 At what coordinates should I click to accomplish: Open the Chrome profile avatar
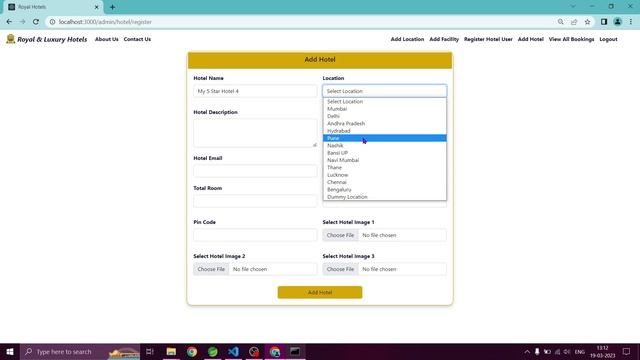[618, 22]
